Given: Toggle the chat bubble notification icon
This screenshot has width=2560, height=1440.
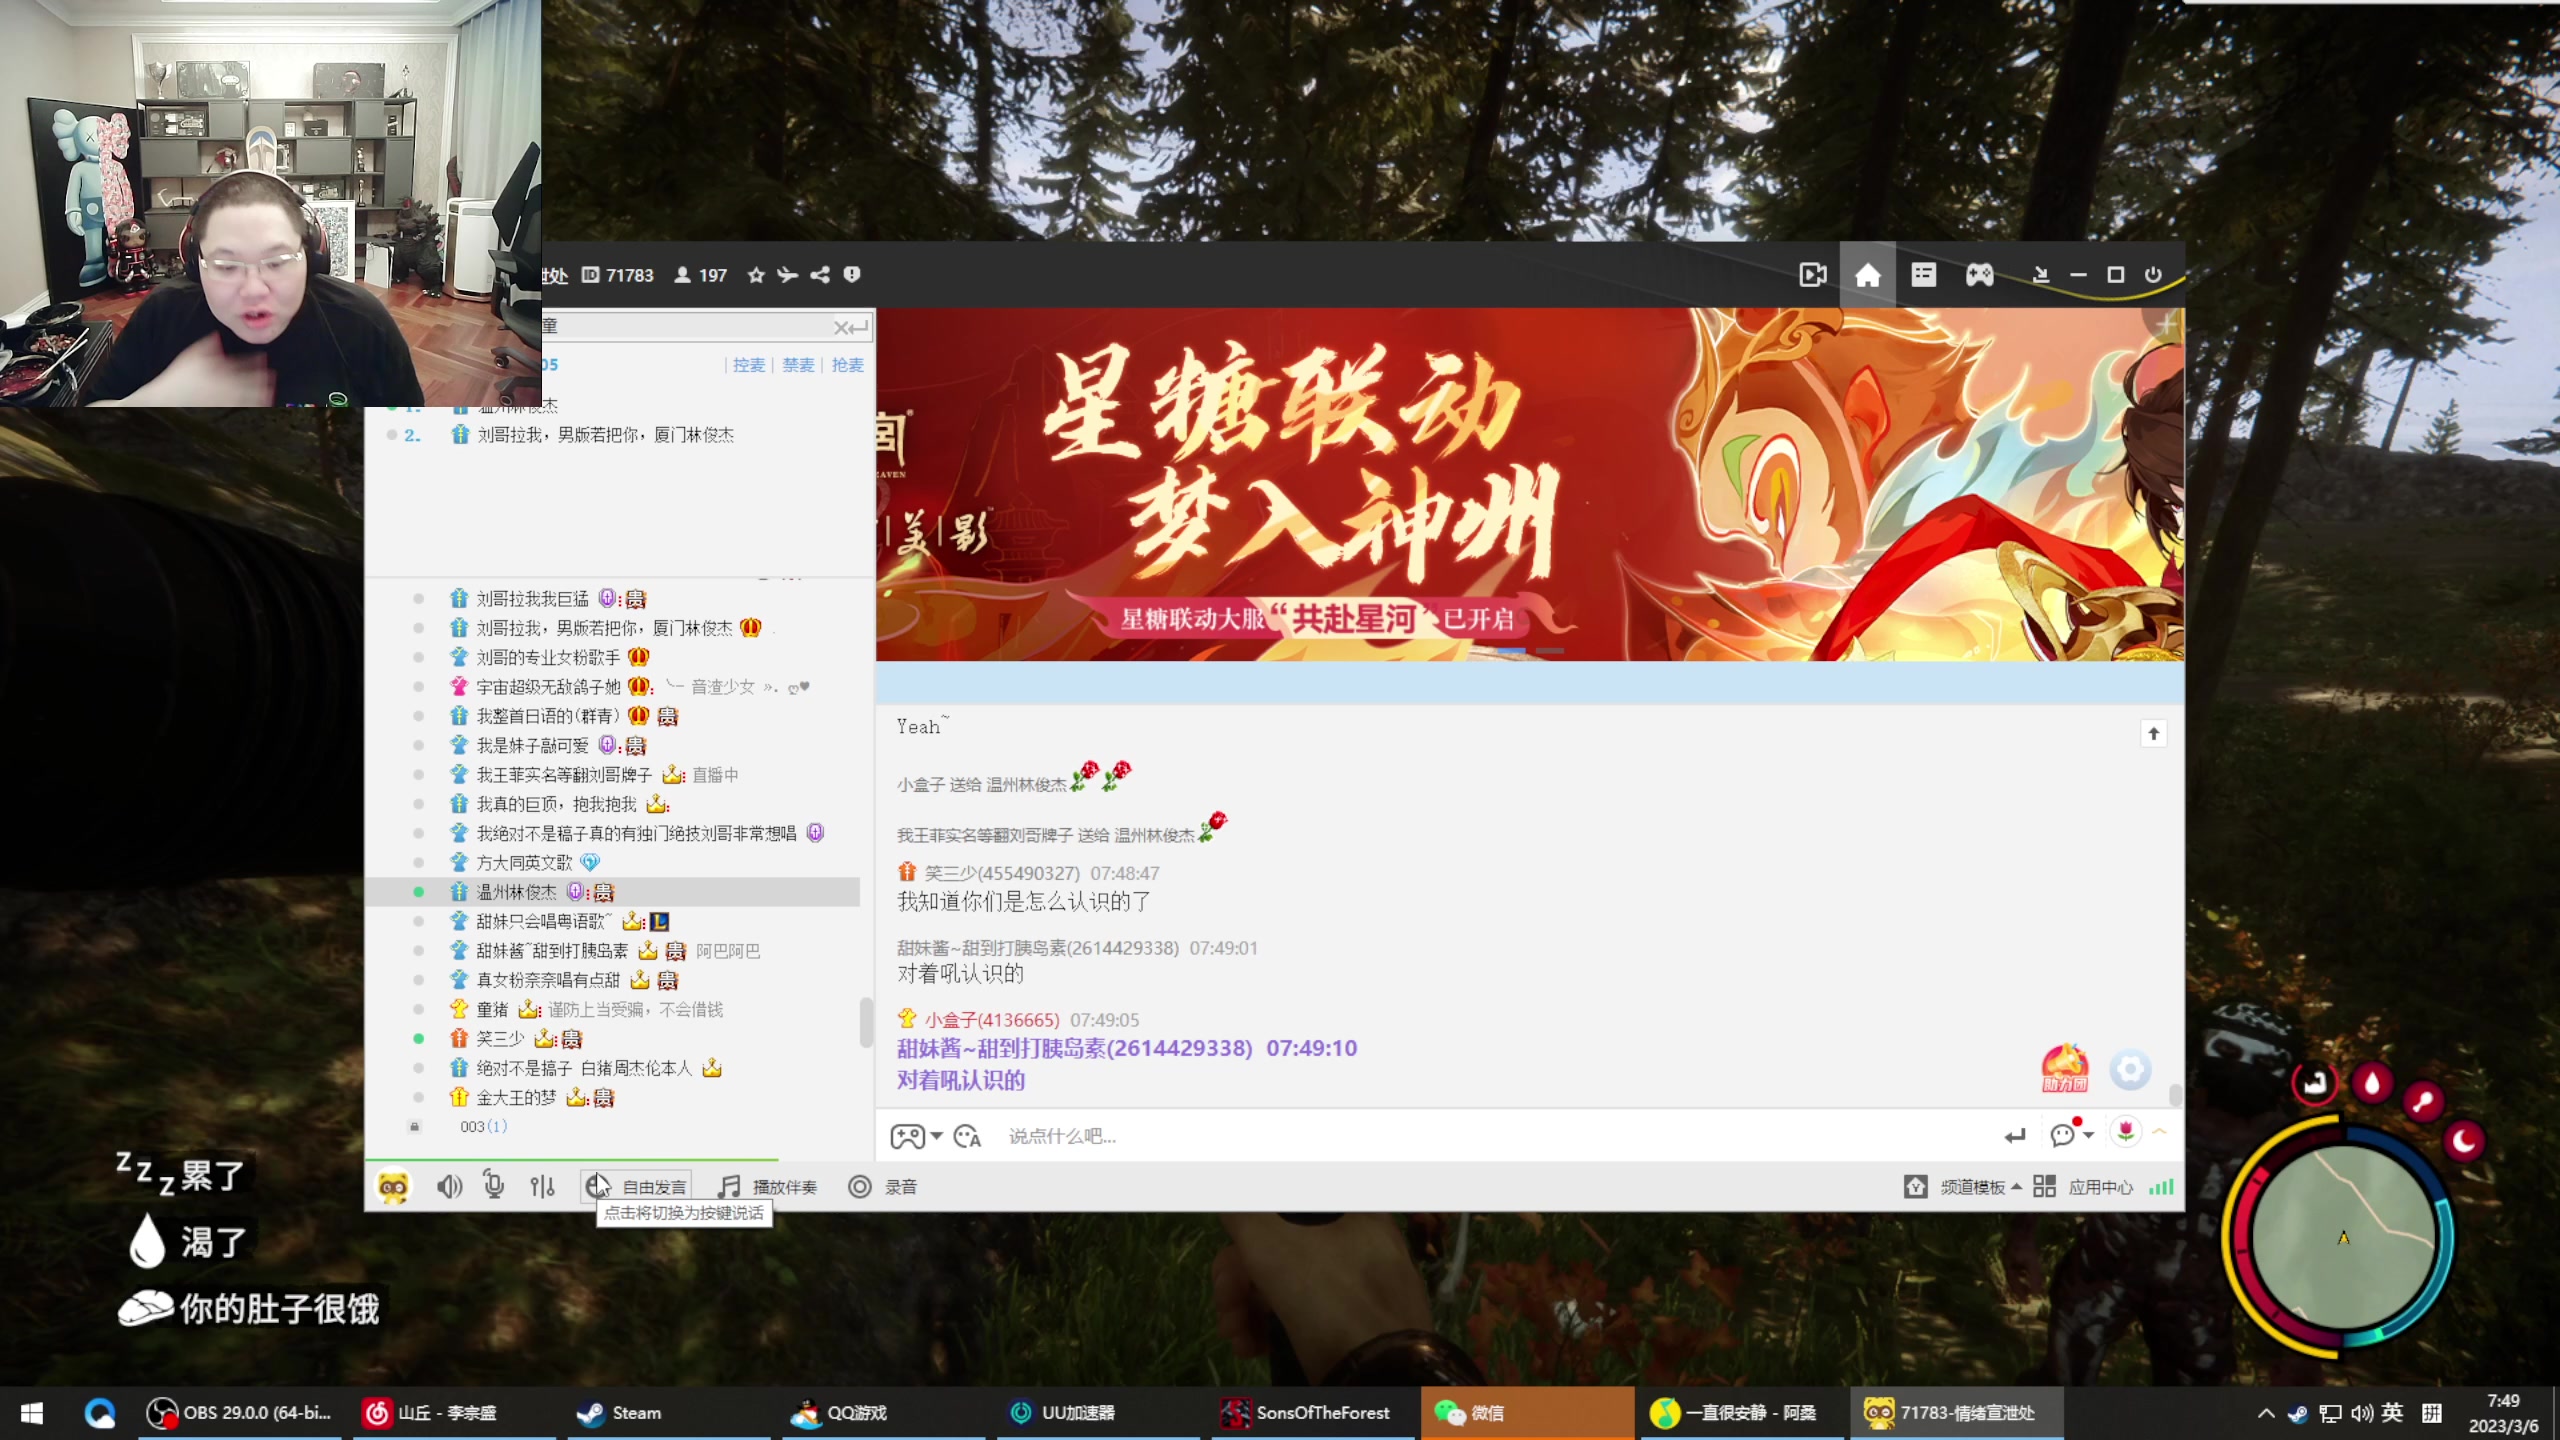Looking at the screenshot, I should [x=2061, y=1137].
